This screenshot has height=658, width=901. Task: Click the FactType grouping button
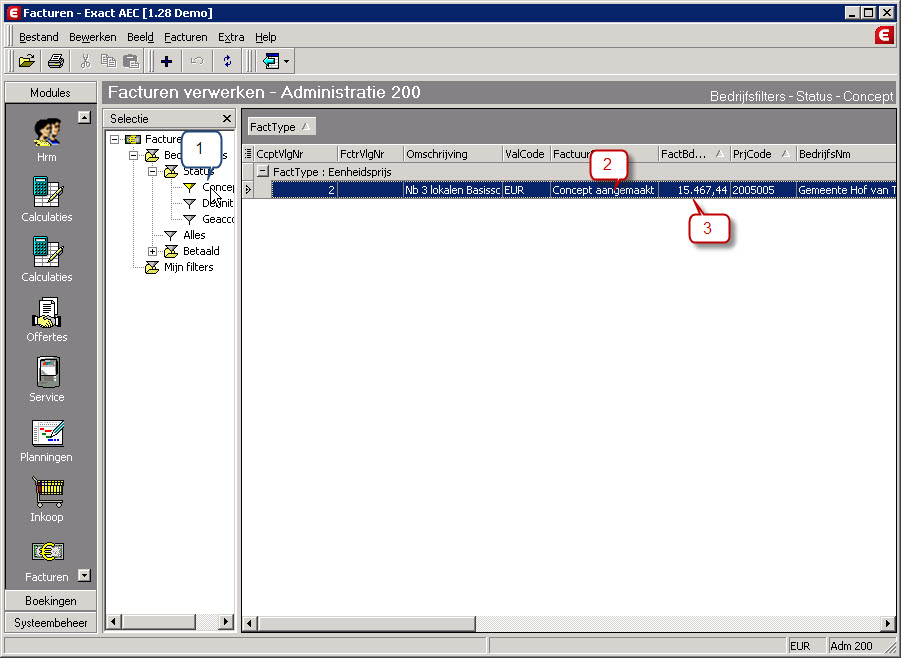point(281,126)
